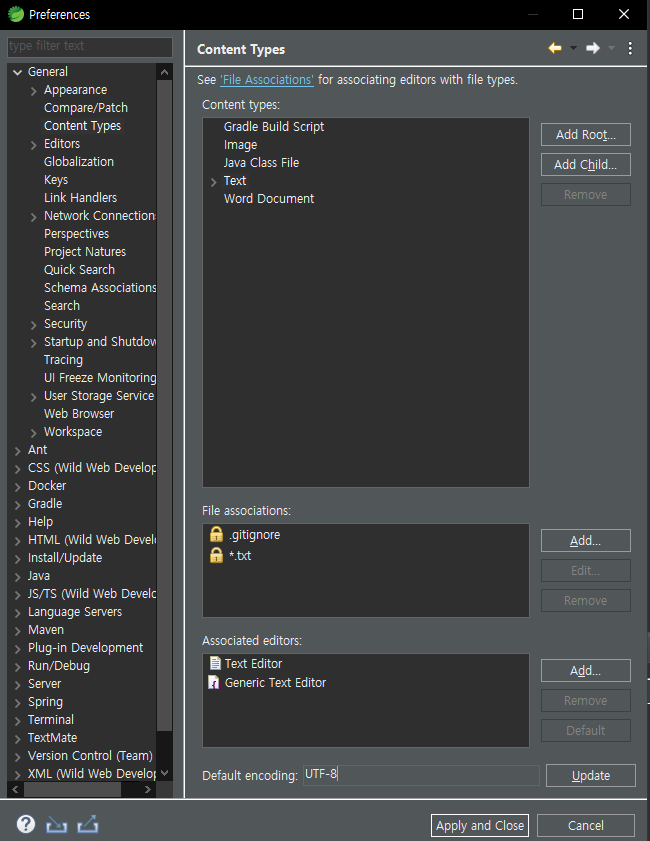Screen dimensions: 650x841
Task: Click the Text Editor document icon
Action: [x=215, y=663]
